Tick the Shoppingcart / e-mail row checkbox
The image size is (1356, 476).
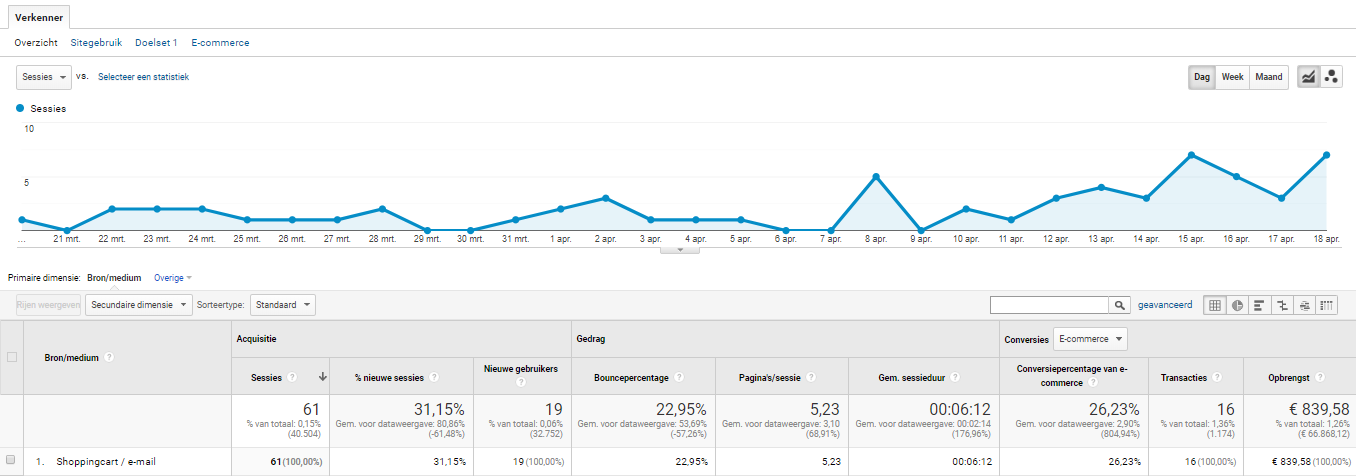point(11,462)
